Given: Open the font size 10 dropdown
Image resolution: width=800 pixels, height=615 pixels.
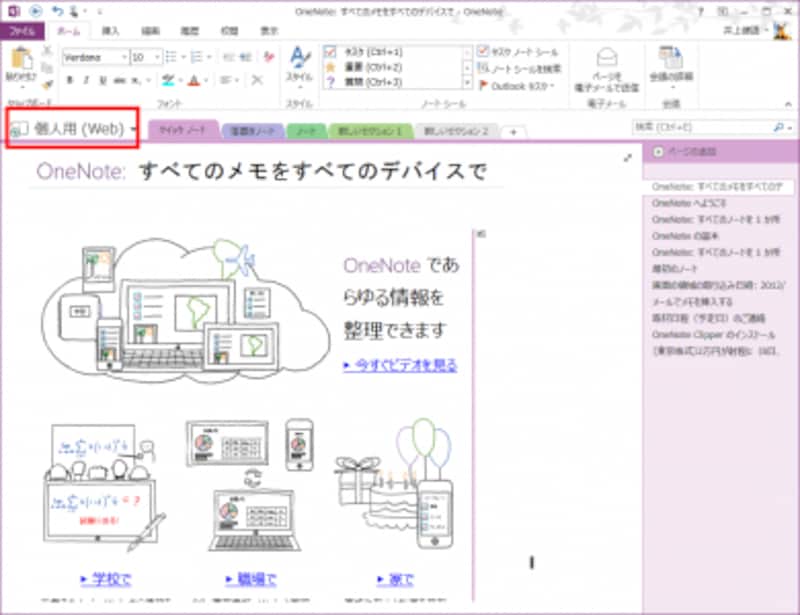Looking at the screenshot, I should (x=157, y=57).
